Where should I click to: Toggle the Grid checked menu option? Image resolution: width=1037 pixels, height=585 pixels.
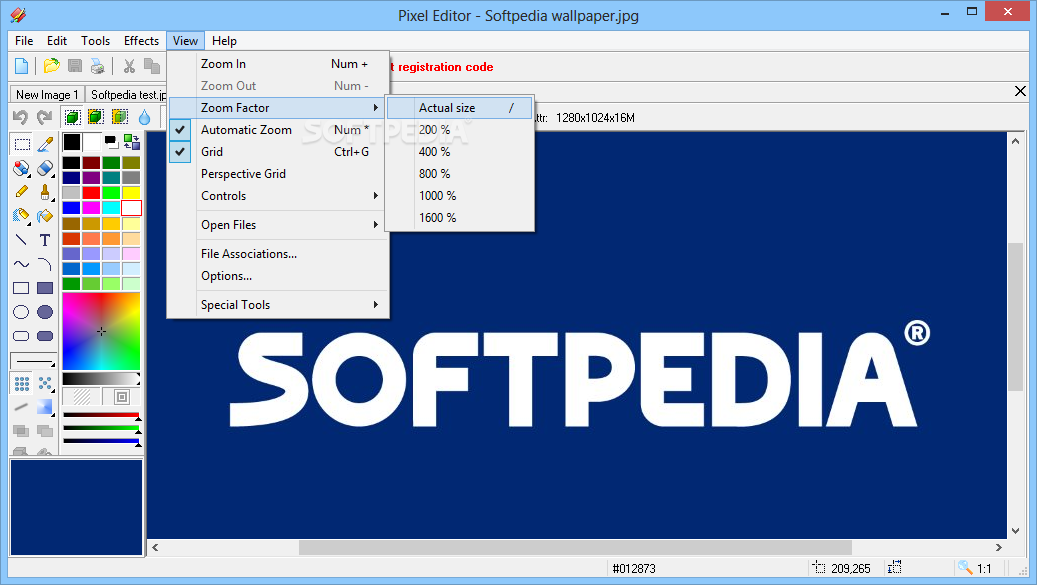278,151
